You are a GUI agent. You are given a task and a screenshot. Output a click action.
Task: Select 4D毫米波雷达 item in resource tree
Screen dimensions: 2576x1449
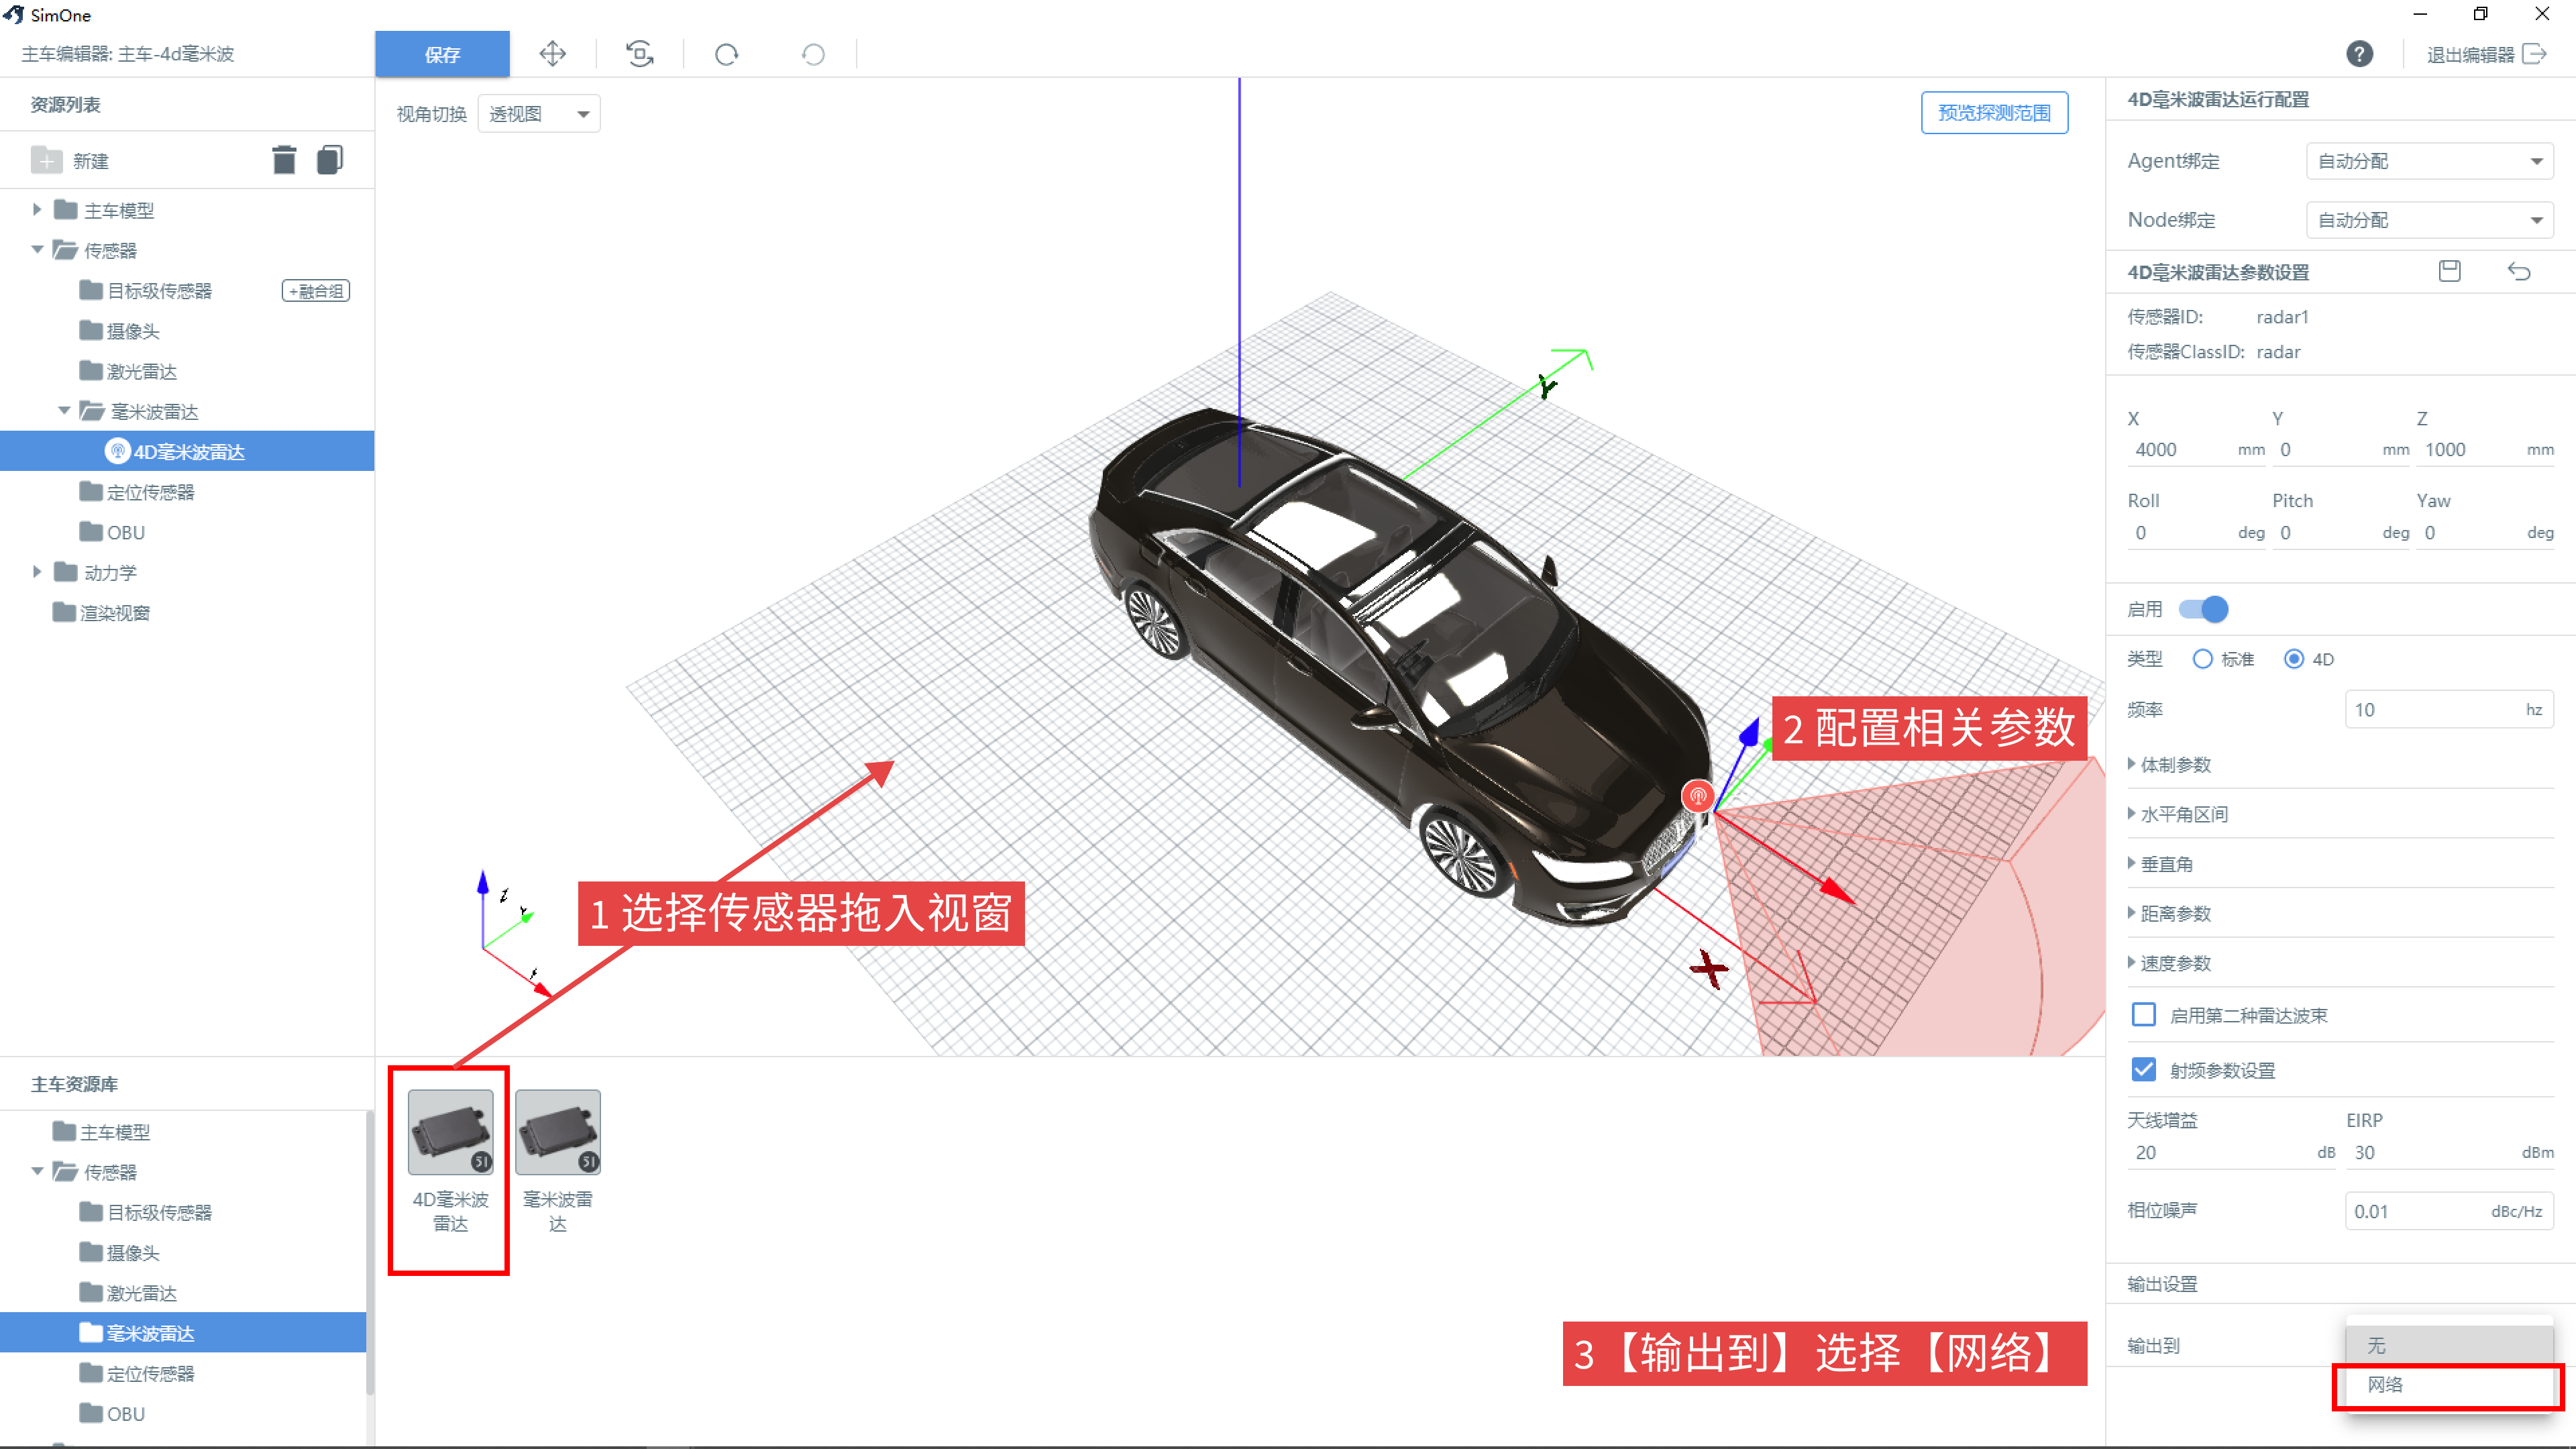pyautogui.click(x=187, y=451)
